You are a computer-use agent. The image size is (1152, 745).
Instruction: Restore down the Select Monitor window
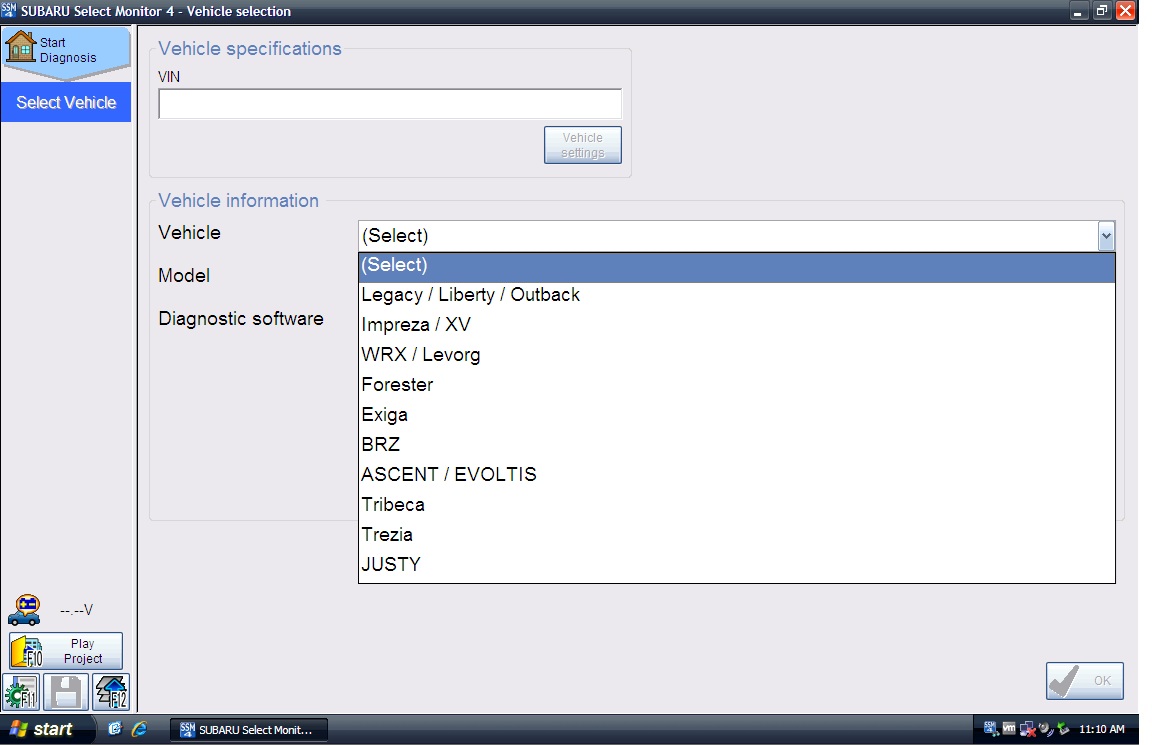(x=1101, y=11)
